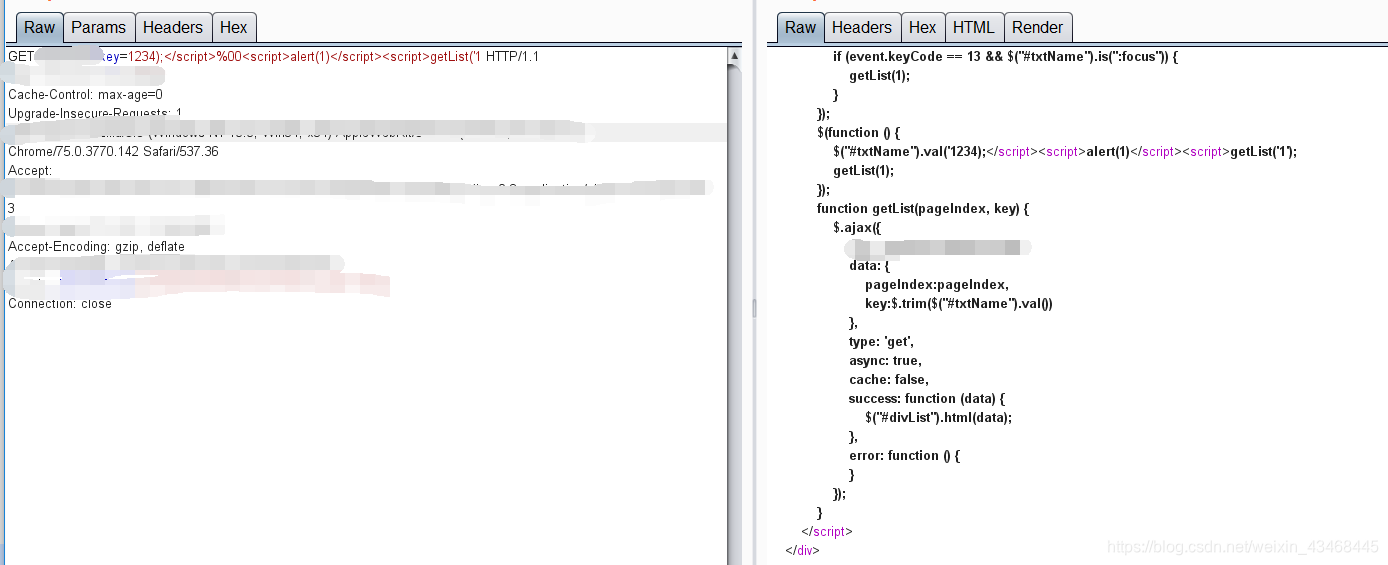1388x565 pixels.
Task: Open the HTML tab in response panel
Action: click(x=974, y=28)
